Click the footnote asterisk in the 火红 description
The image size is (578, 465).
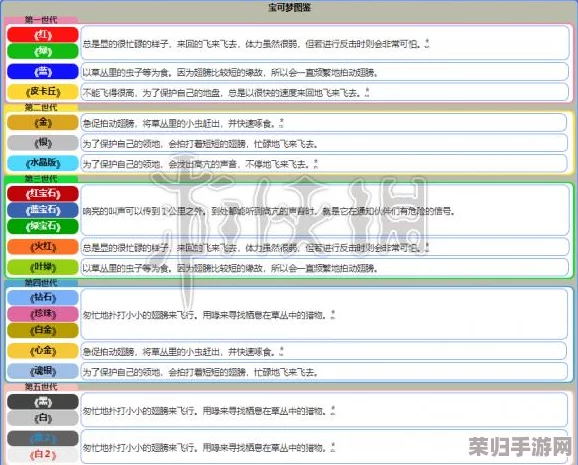pyautogui.click(x=427, y=246)
